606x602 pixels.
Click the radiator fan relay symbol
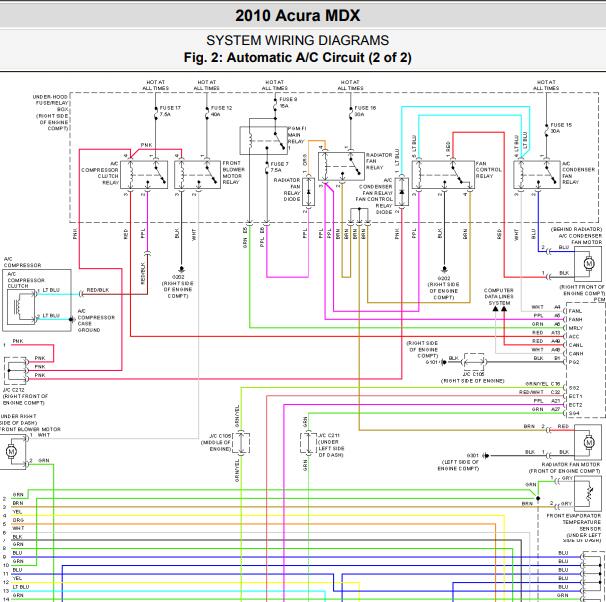point(341,166)
